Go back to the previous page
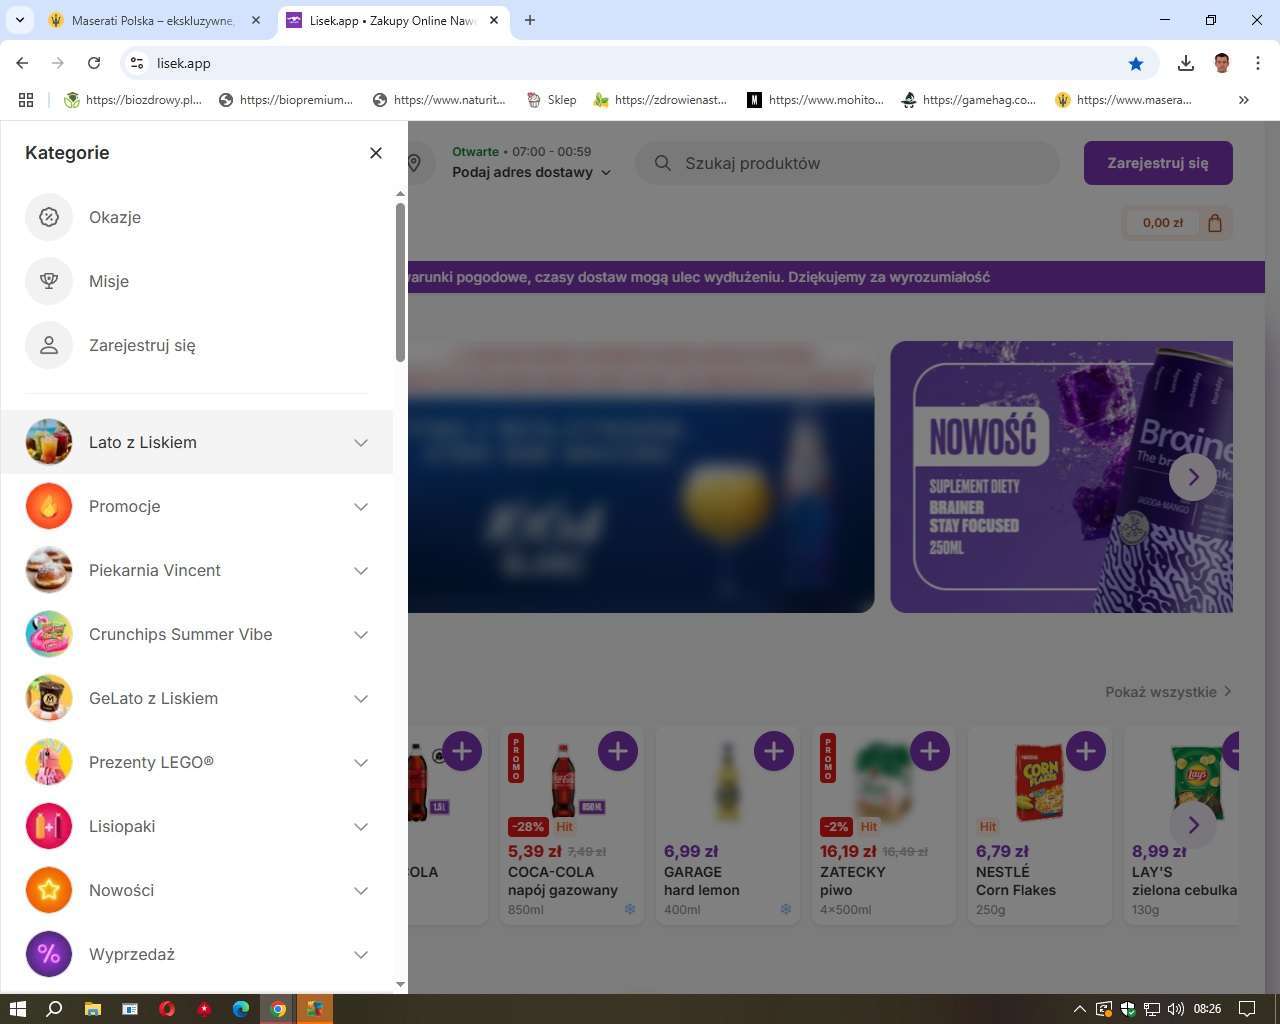 click(x=22, y=63)
